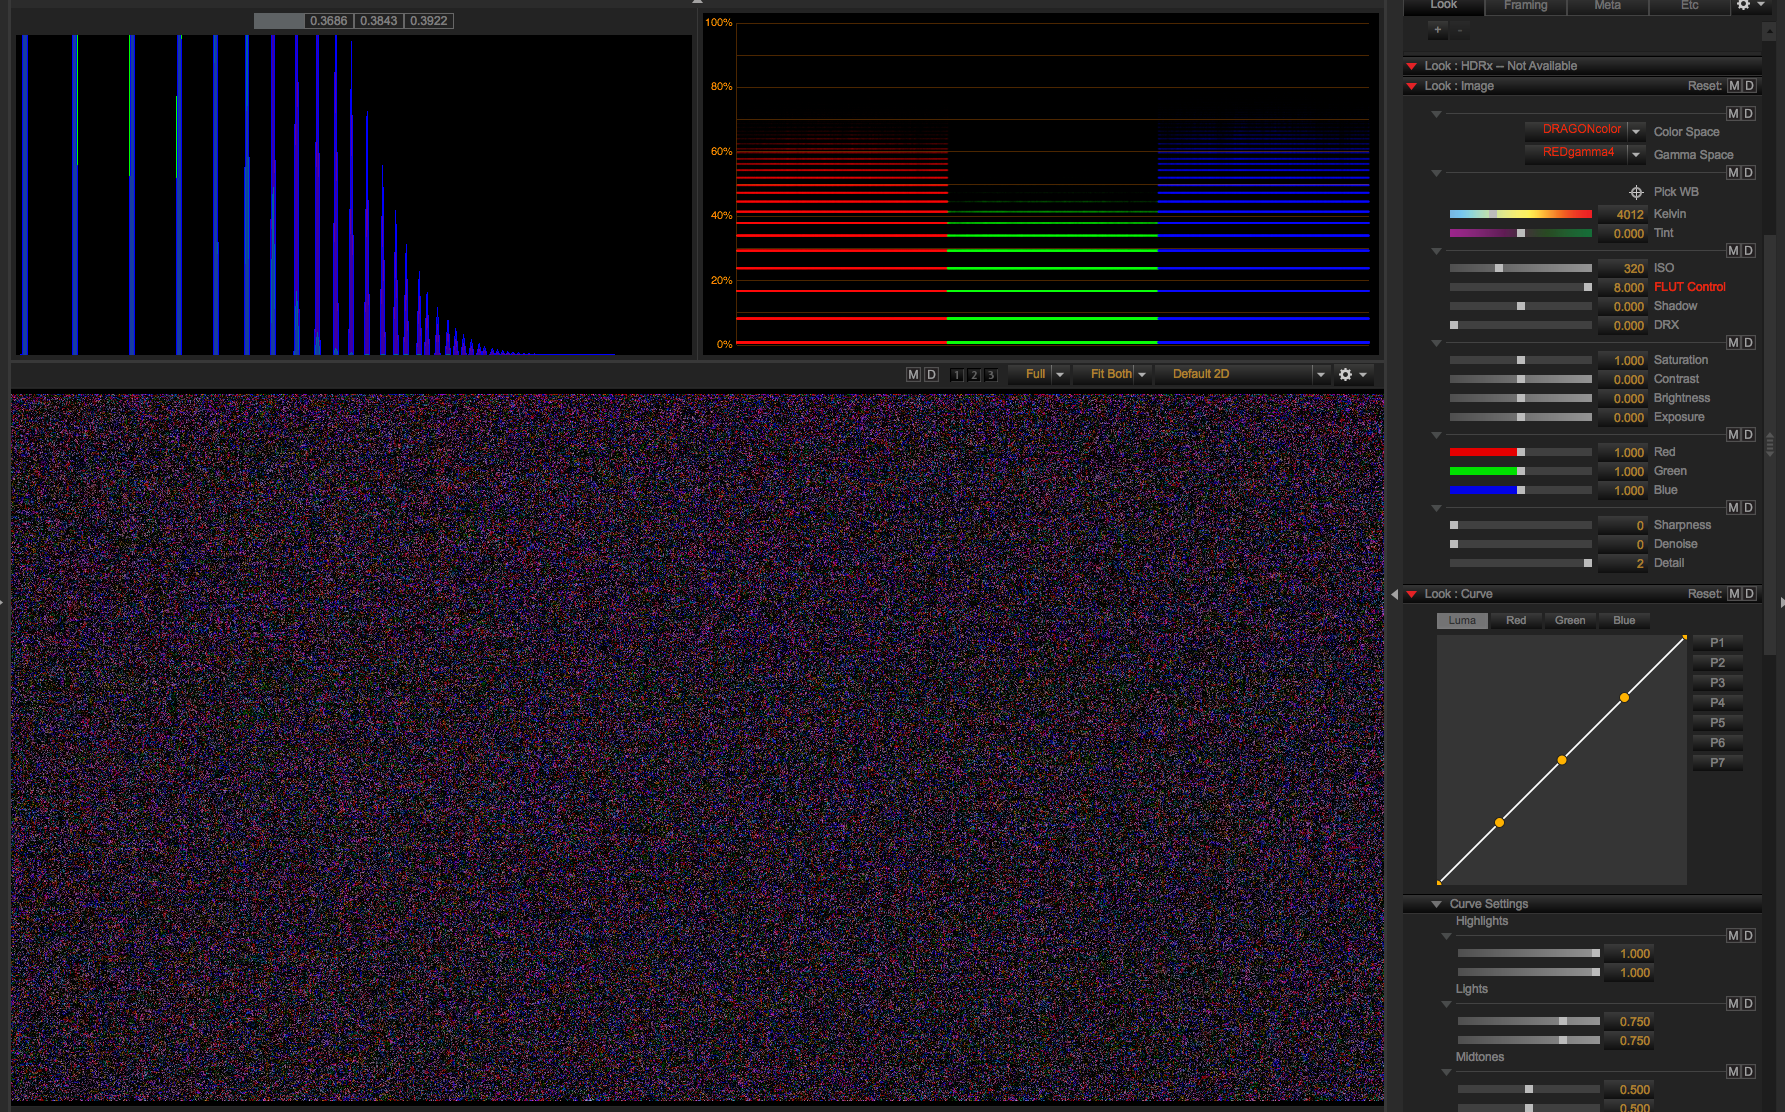The width and height of the screenshot is (1785, 1112).
Task: Collapse the Curve Settings section
Action: click(1436, 904)
